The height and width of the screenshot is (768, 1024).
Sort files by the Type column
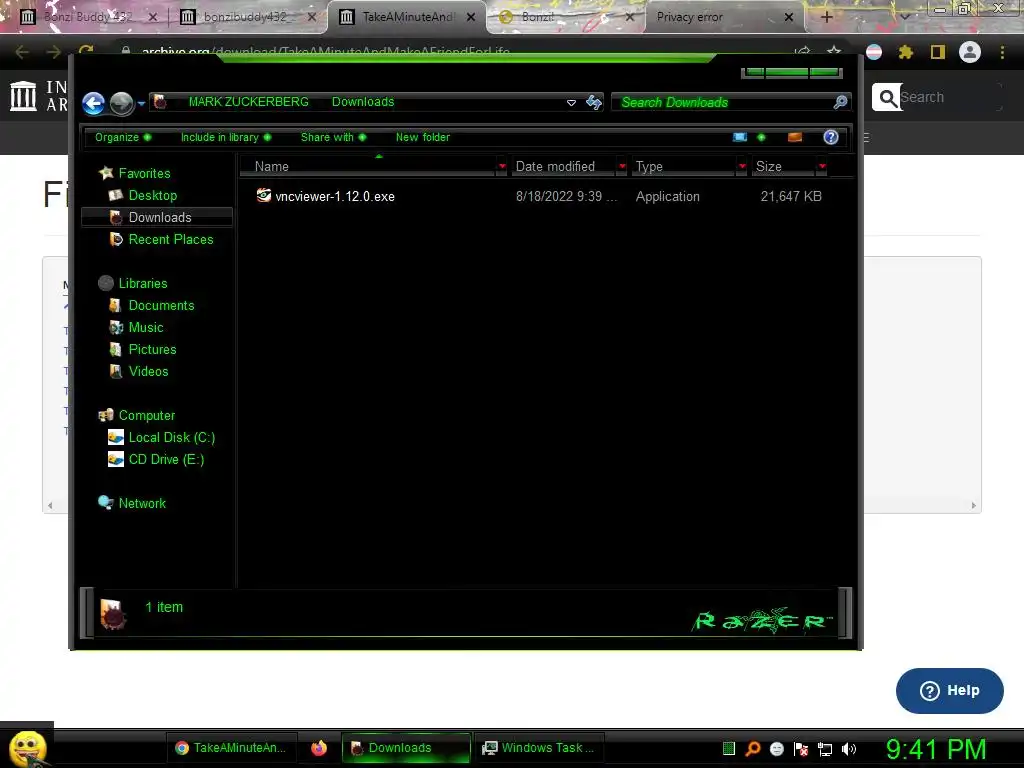point(684,167)
